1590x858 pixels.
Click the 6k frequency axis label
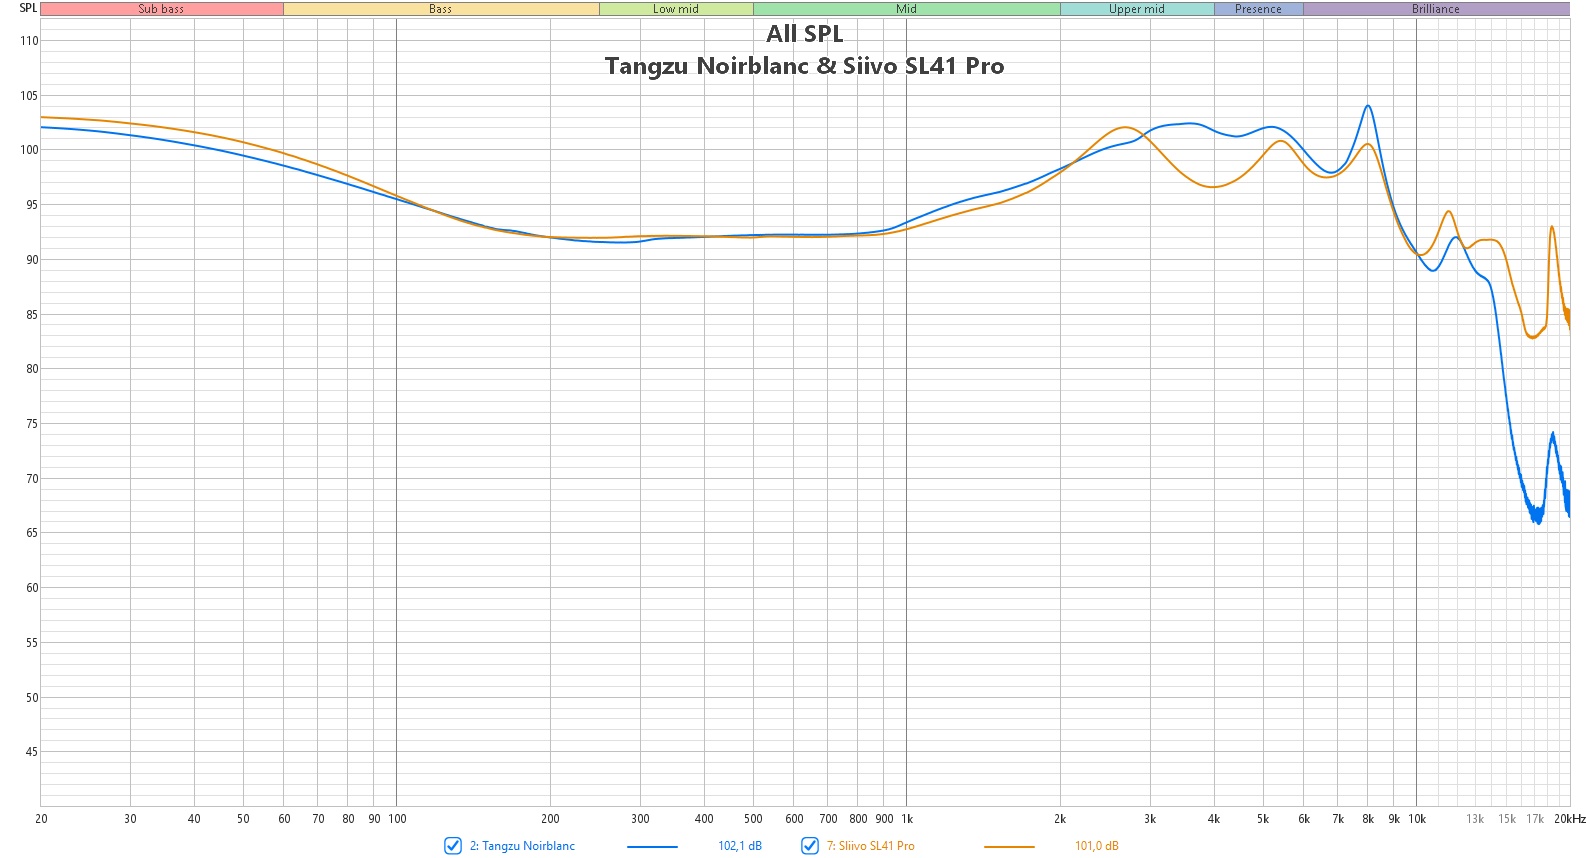pyautogui.click(x=1304, y=819)
